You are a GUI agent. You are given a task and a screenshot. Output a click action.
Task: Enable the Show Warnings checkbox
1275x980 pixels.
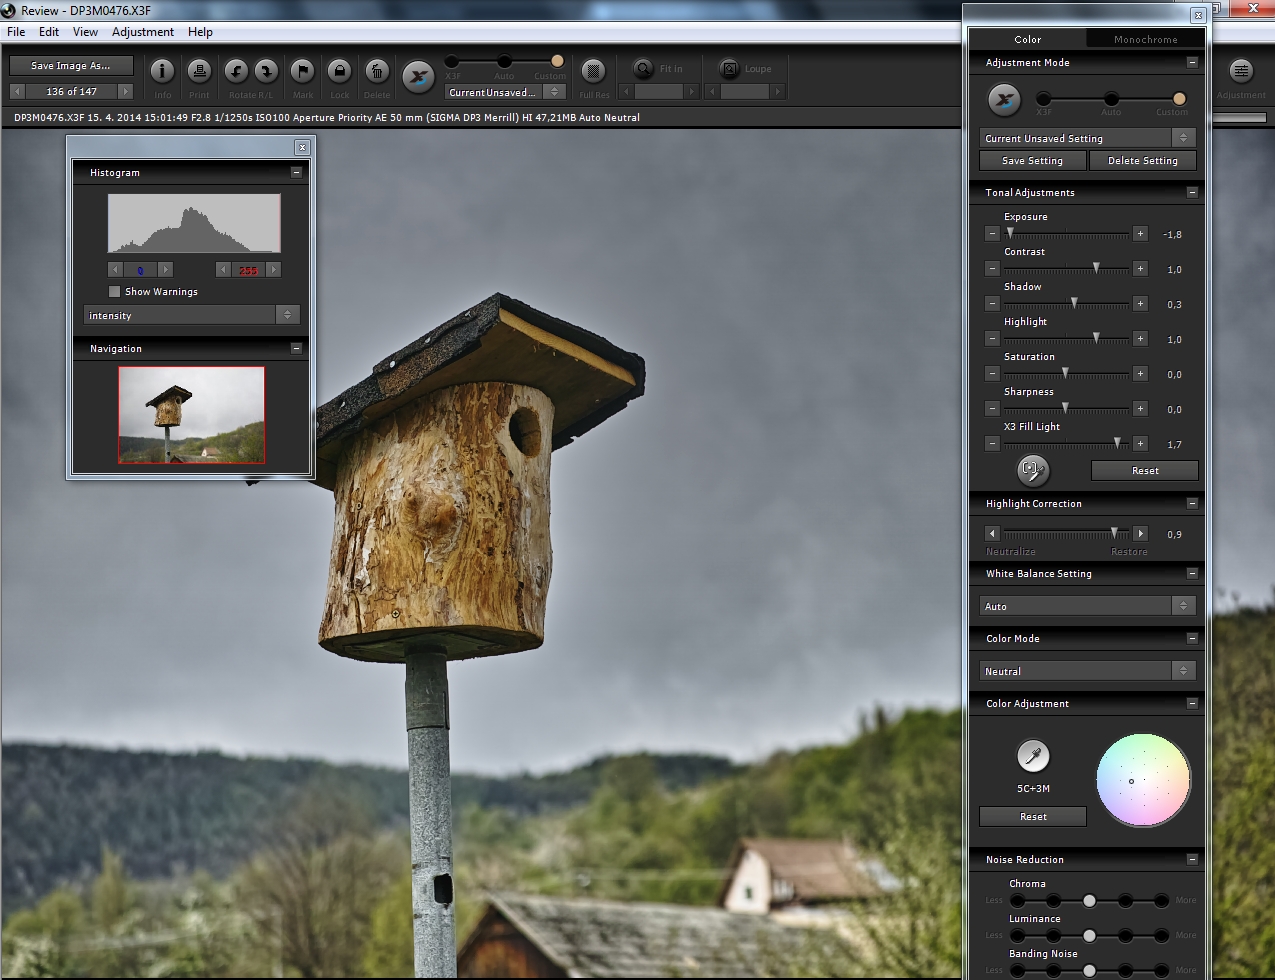115,292
